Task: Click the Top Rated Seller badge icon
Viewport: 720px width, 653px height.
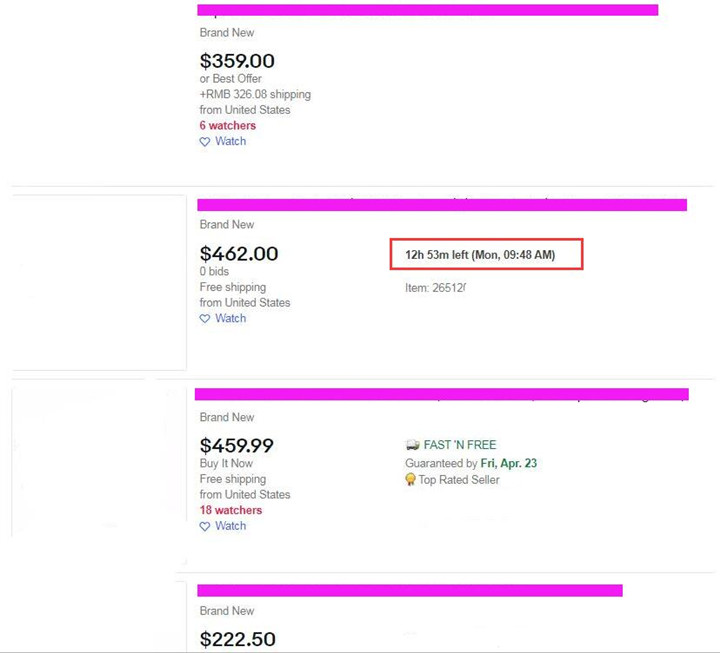Action: tap(411, 480)
